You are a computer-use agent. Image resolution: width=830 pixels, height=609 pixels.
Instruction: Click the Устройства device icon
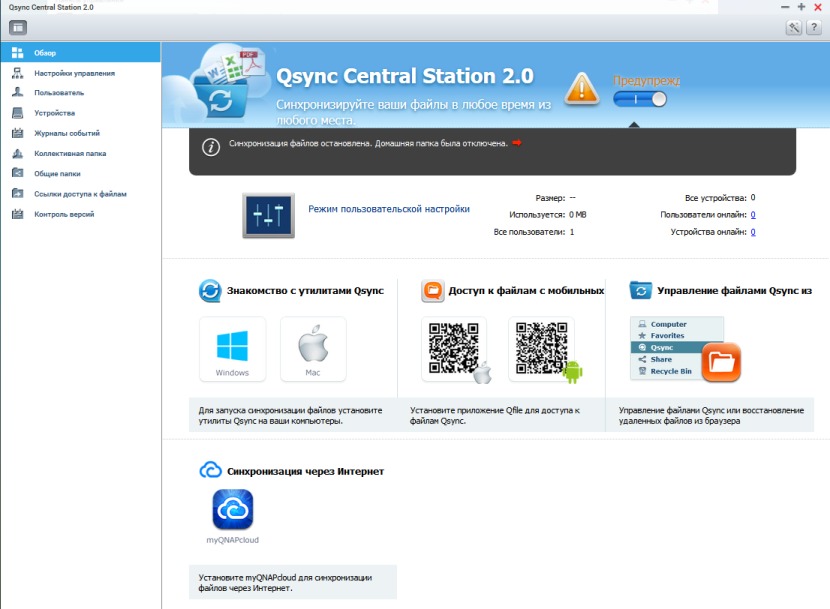pyautogui.click(x=17, y=113)
